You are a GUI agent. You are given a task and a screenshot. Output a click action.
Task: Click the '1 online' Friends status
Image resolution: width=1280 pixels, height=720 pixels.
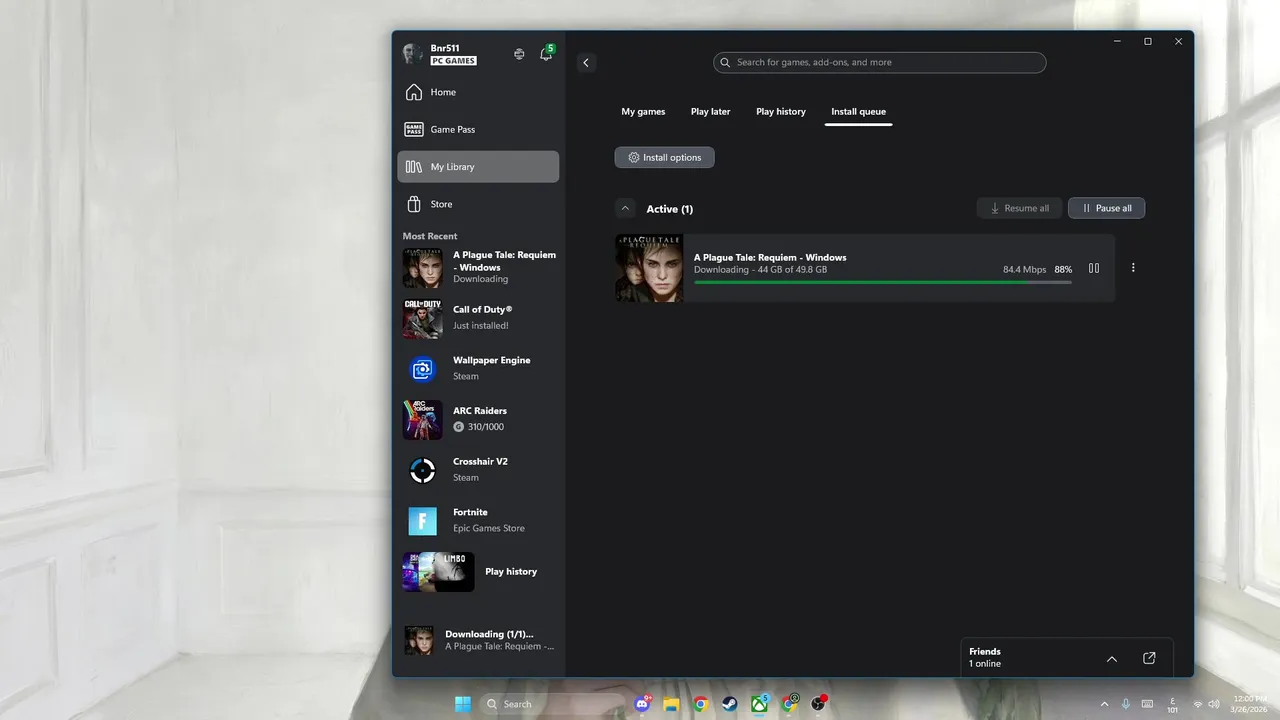coord(985,664)
